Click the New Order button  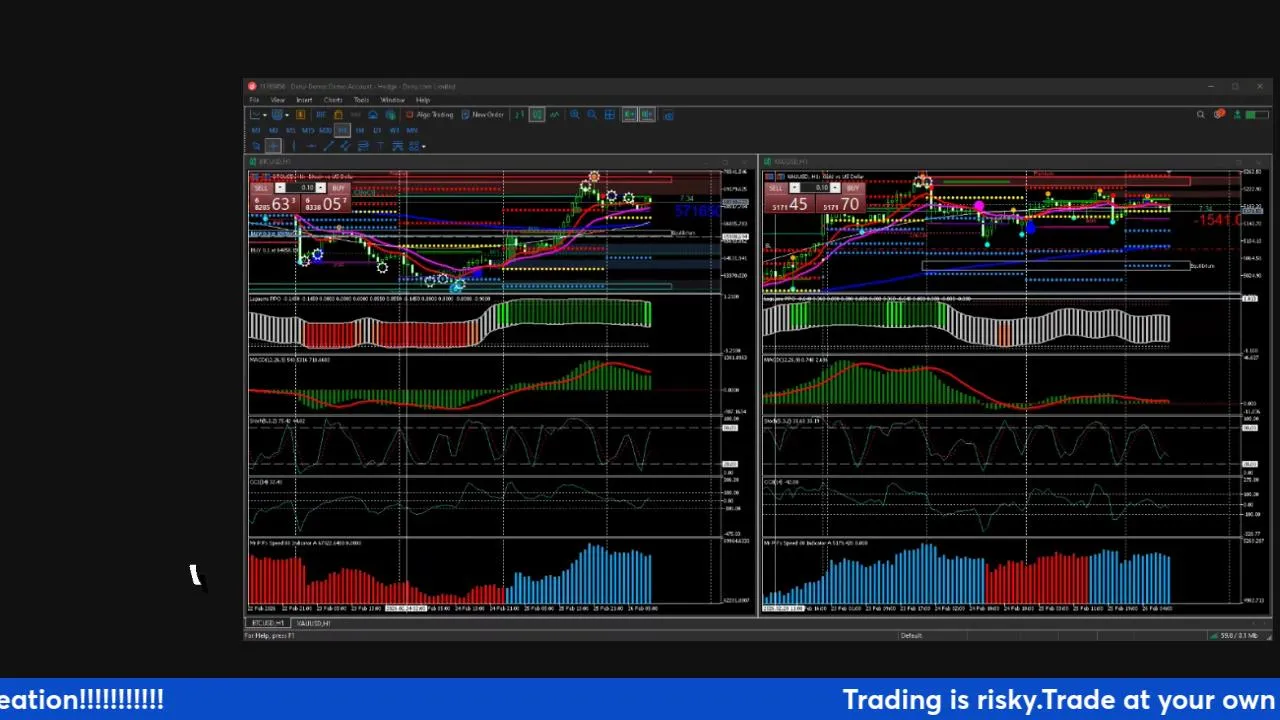(481, 114)
